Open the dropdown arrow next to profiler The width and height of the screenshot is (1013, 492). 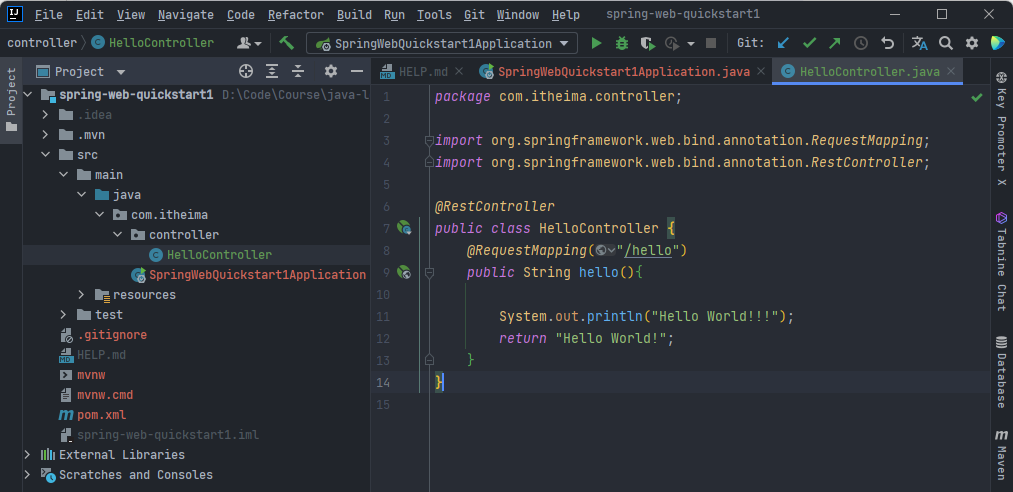pyautogui.click(x=691, y=43)
